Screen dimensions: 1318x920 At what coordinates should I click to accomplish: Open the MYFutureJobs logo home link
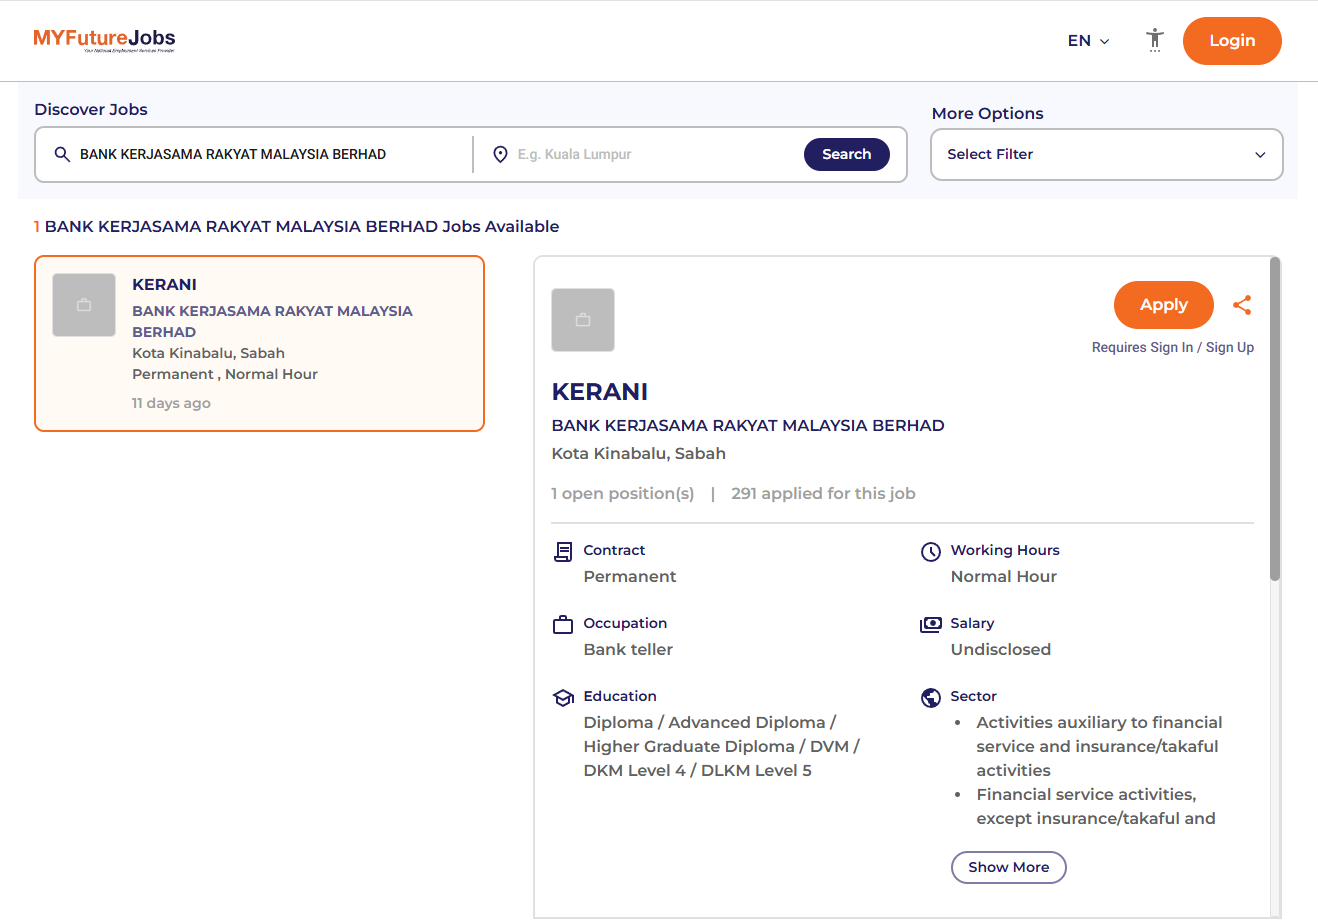[x=104, y=40]
